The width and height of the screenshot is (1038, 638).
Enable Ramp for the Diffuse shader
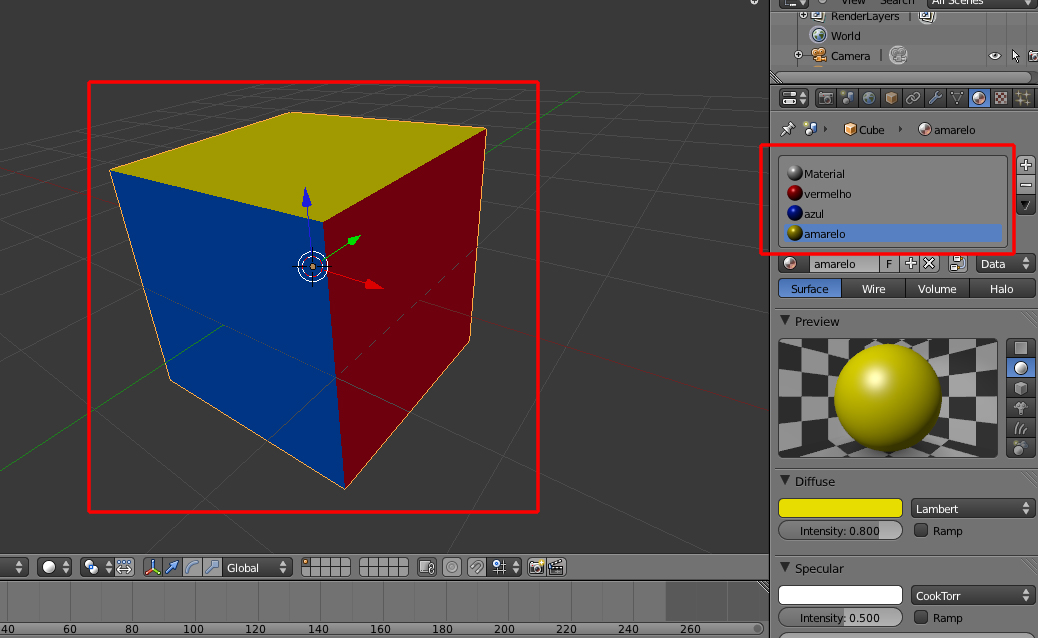coord(919,531)
